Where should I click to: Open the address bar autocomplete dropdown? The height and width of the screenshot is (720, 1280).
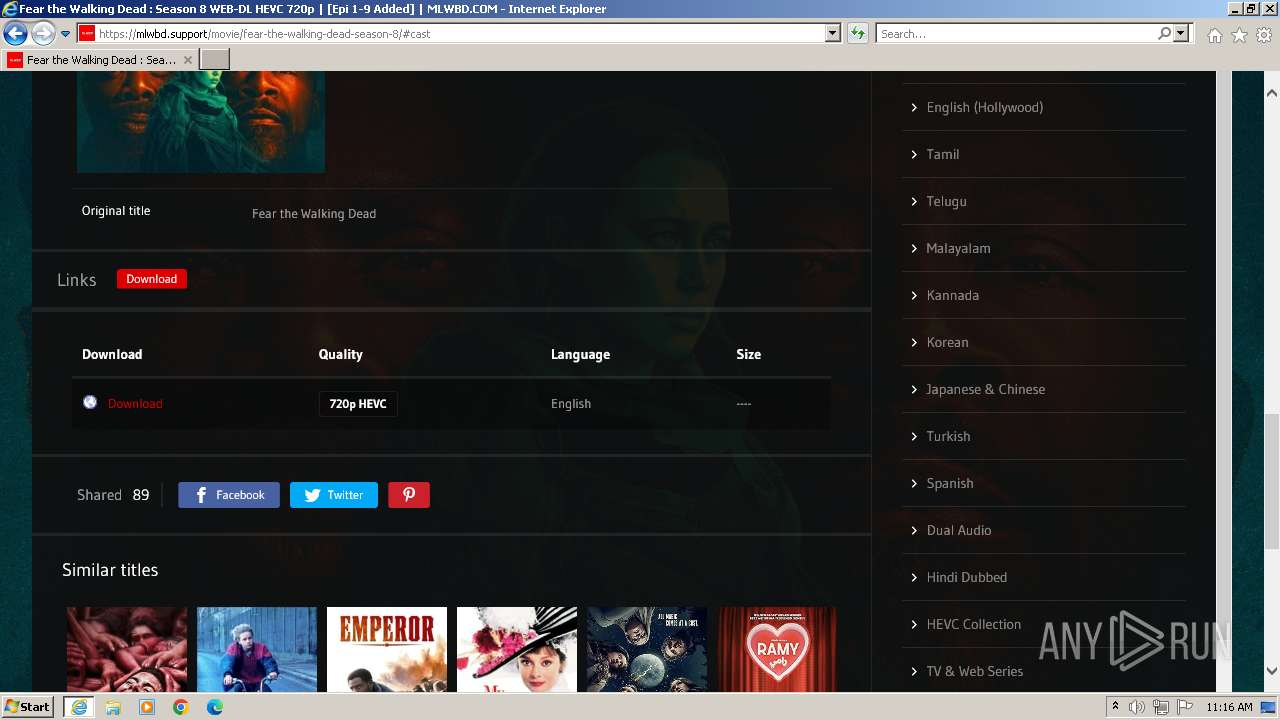832,34
